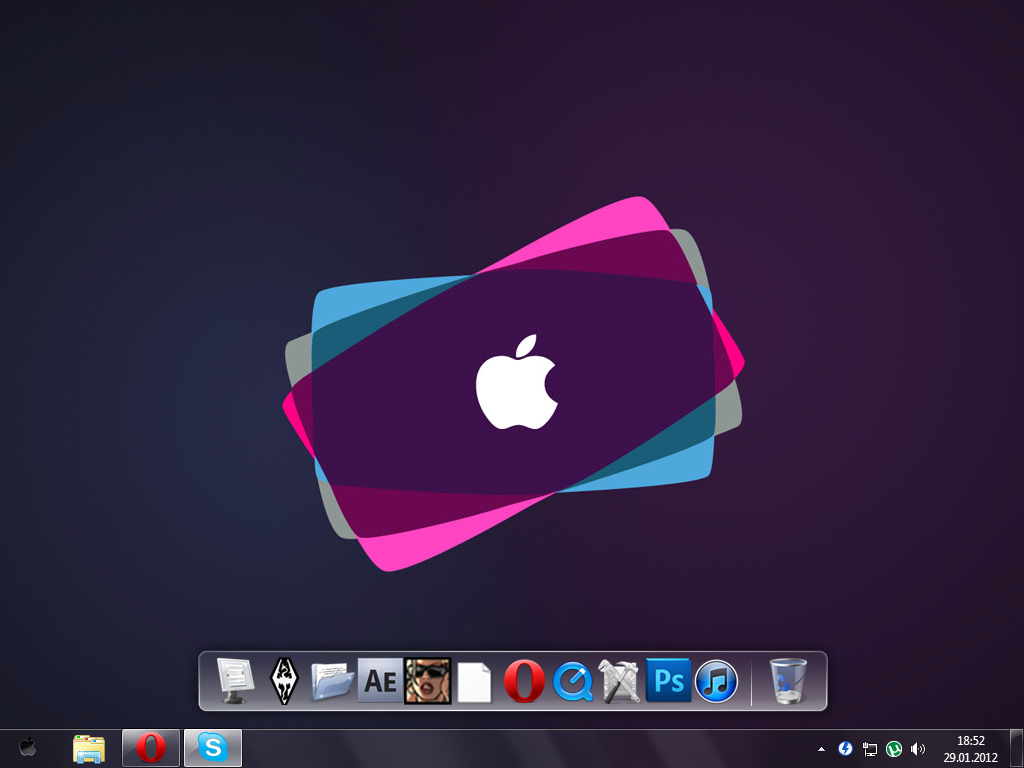The width and height of the screenshot is (1024, 768).
Task: Open network connection tray icon
Action: tap(870, 749)
